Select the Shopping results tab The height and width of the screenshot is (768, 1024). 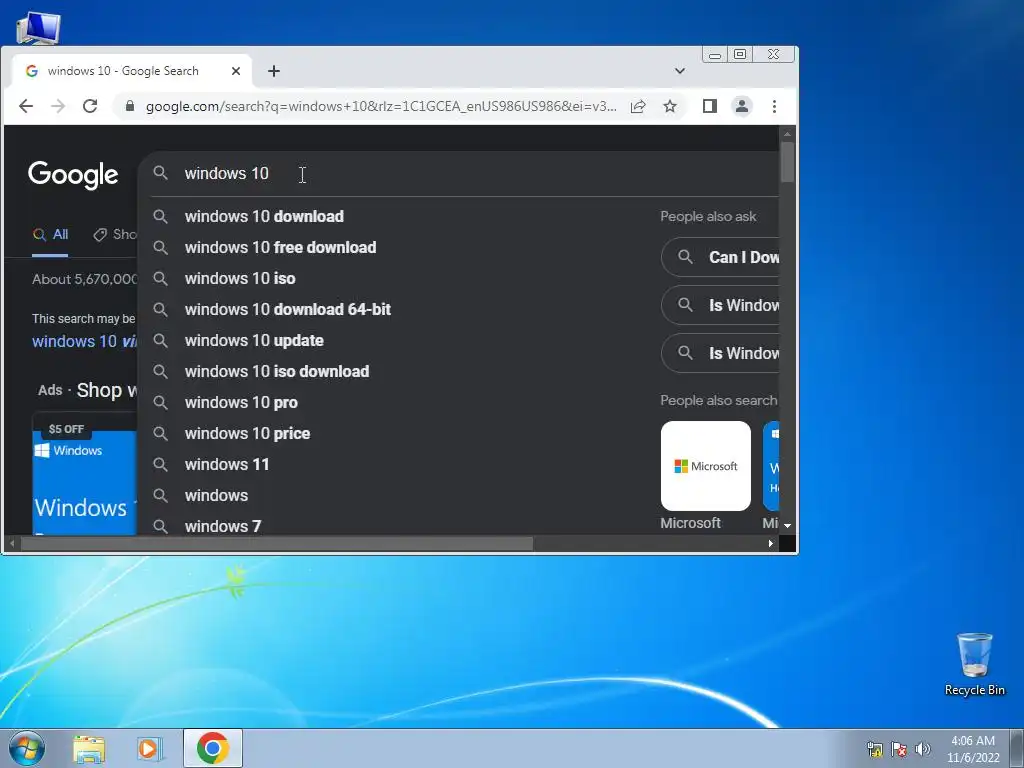[x=115, y=234]
